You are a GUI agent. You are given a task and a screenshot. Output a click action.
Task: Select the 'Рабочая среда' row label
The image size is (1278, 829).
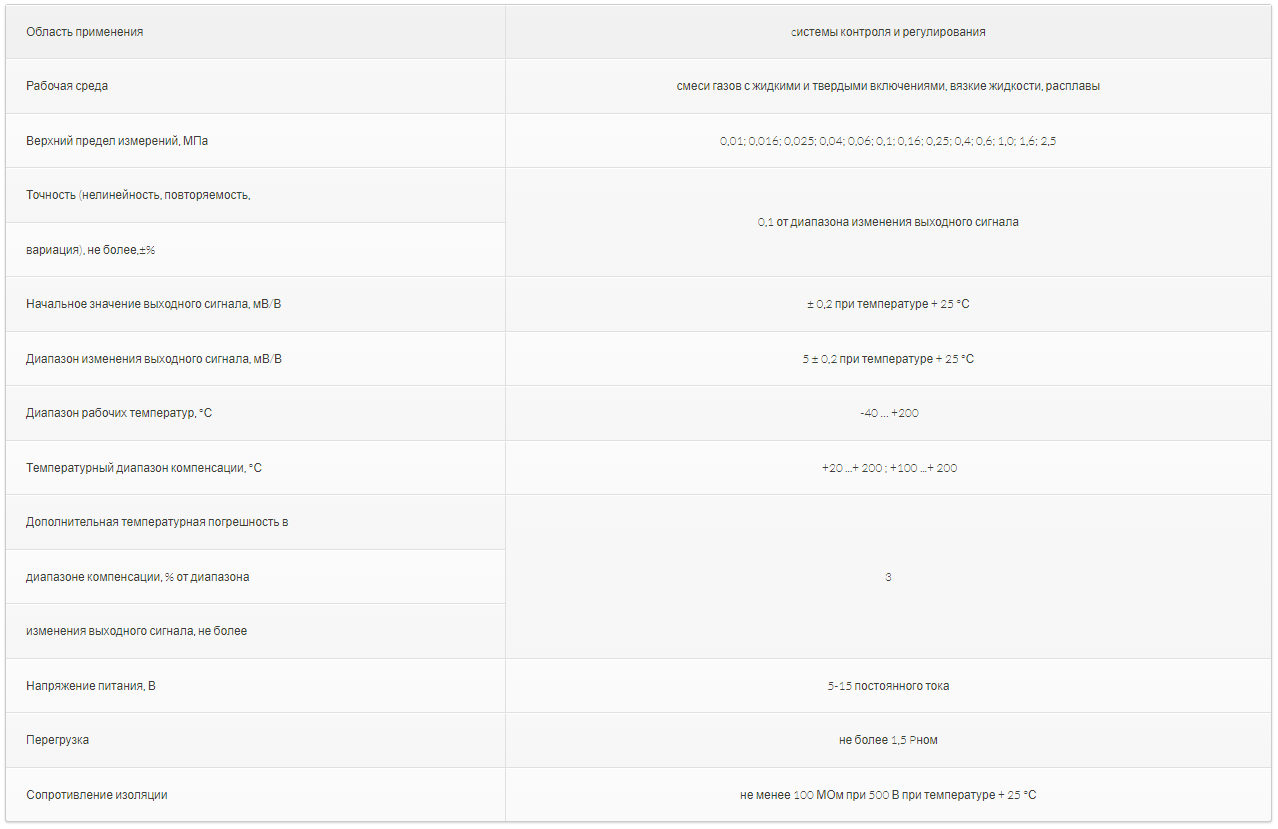[67, 86]
